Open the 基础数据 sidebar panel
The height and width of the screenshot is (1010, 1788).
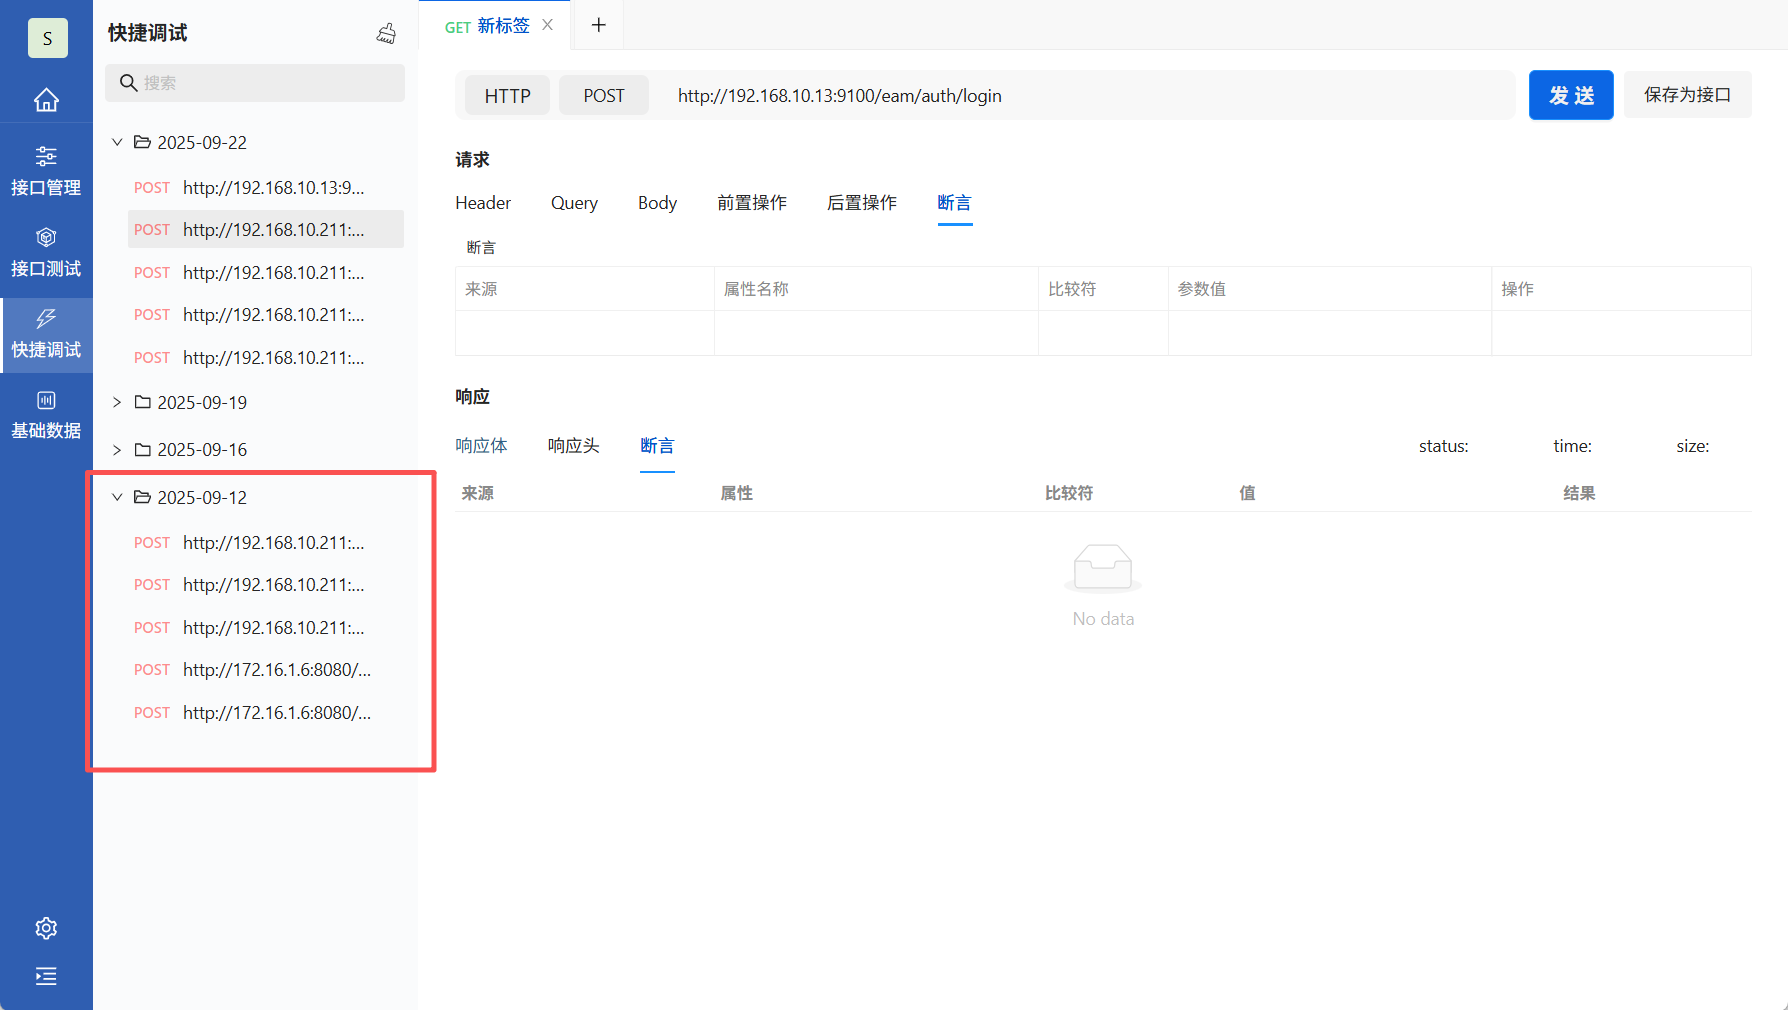click(x=46, y=413)
